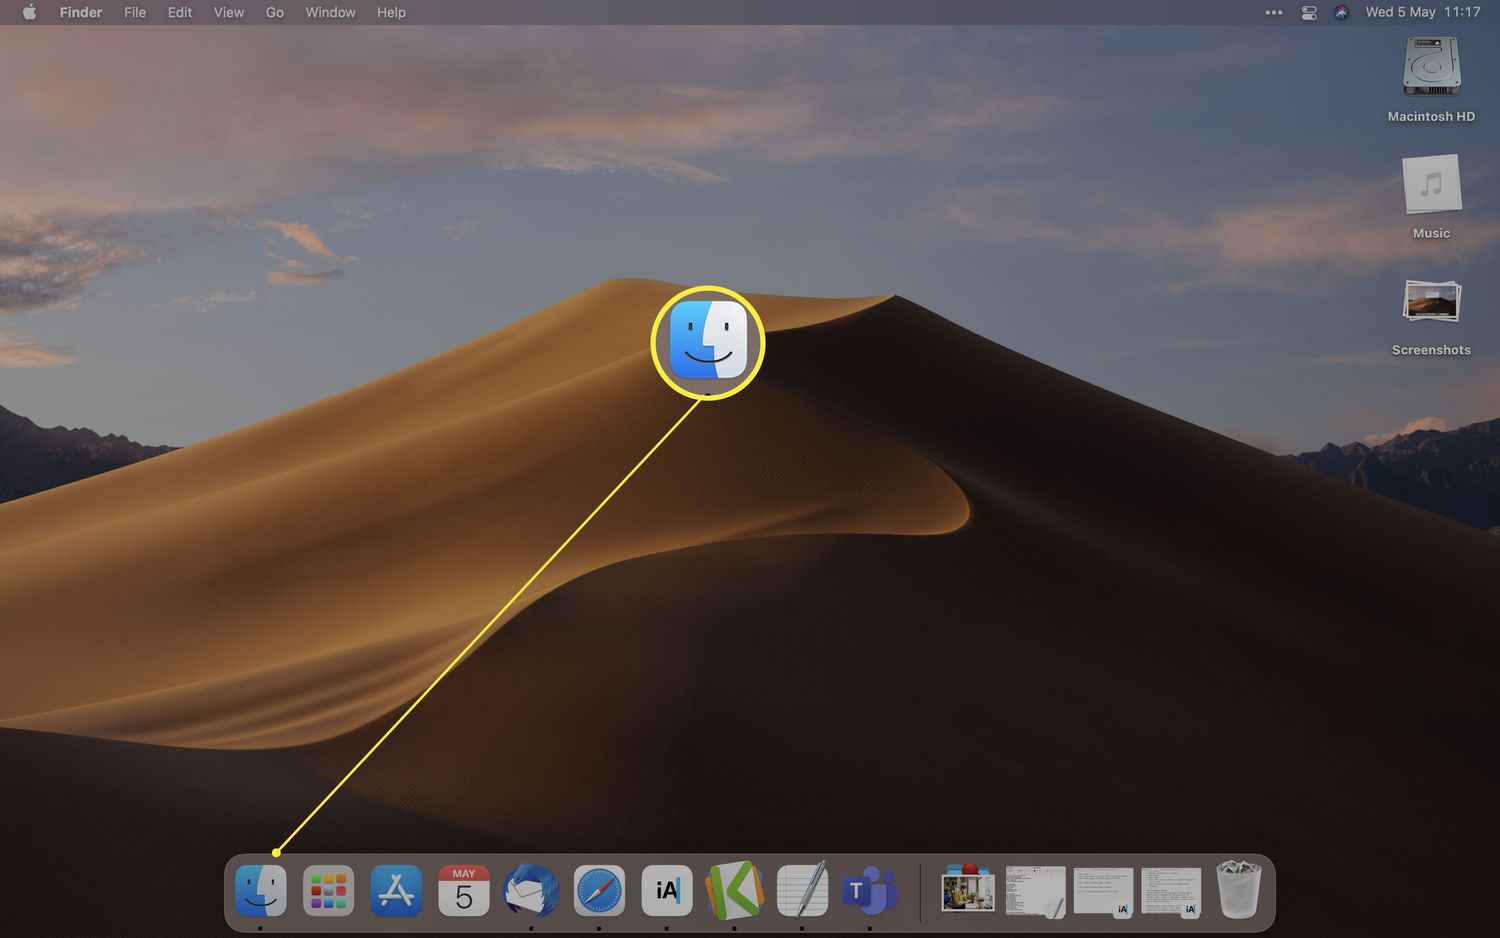Expand the three-dots overflow menu bar item
Image resolution: width=1500 pixels, height=938 pixels.
(1274, 12)
